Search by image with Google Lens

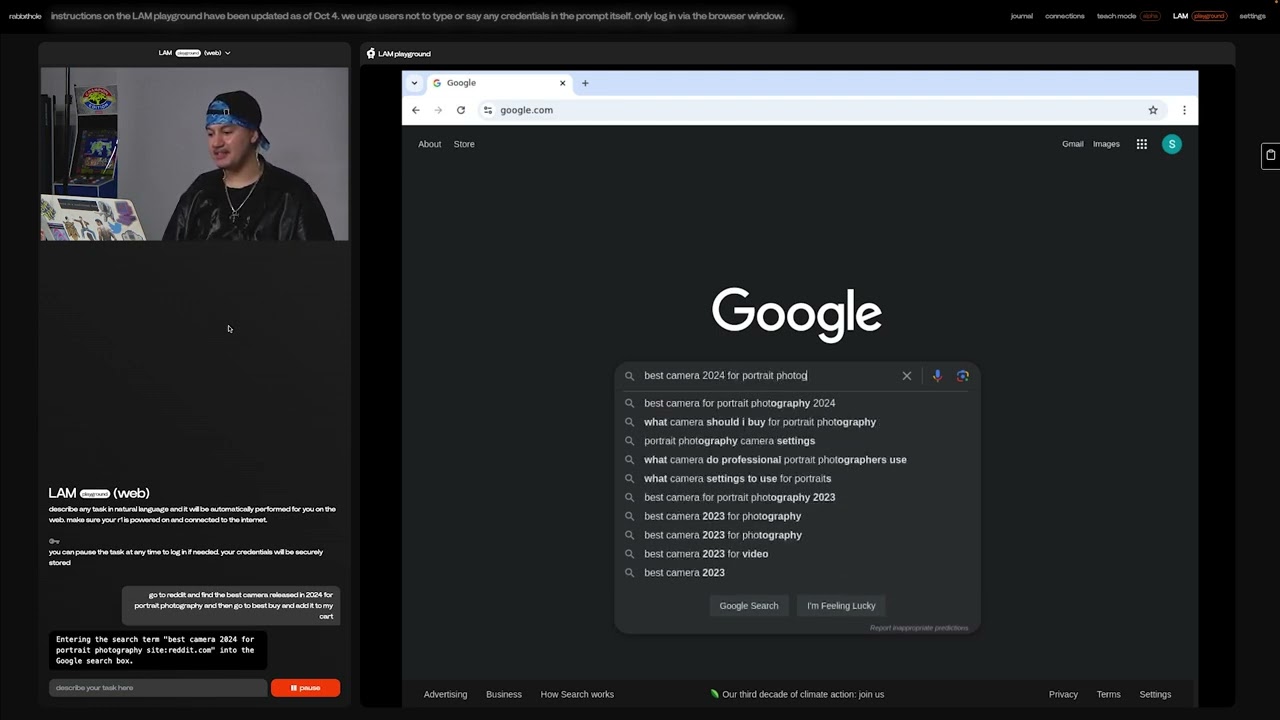(x=963, y=376)
